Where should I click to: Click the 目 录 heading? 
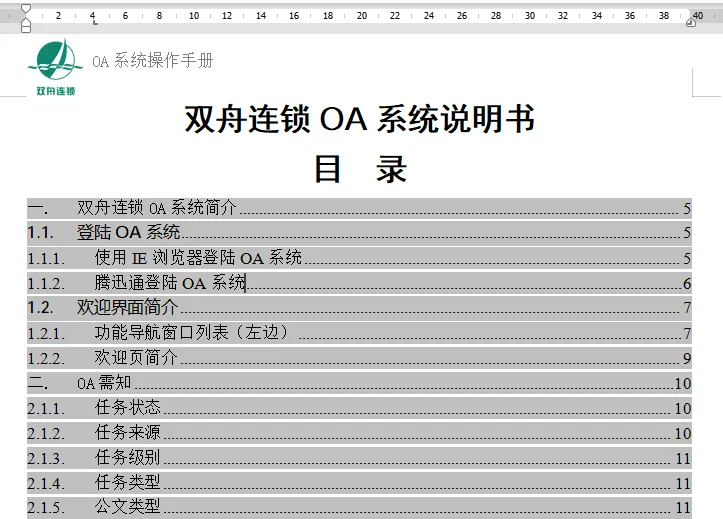coord(360,169)
